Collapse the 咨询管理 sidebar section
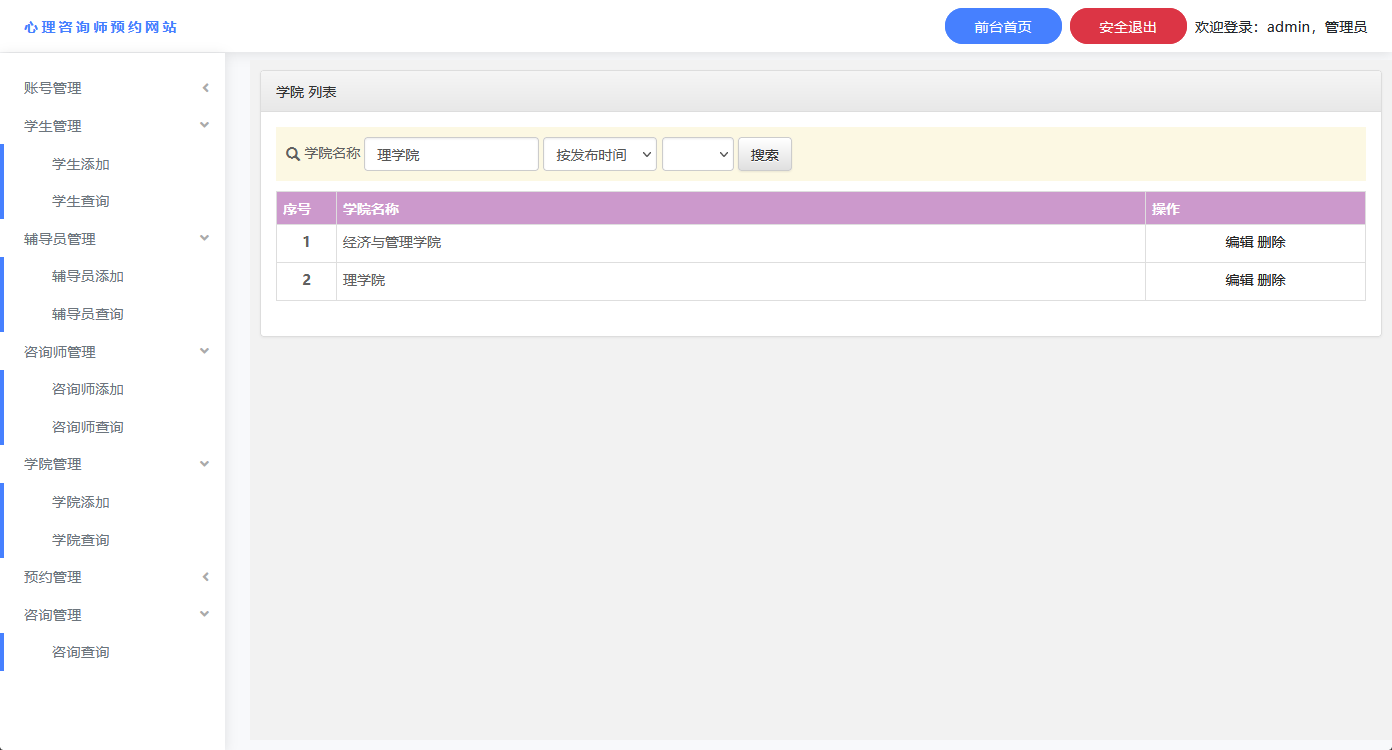The image size is (1392, 750). [113, 615]
